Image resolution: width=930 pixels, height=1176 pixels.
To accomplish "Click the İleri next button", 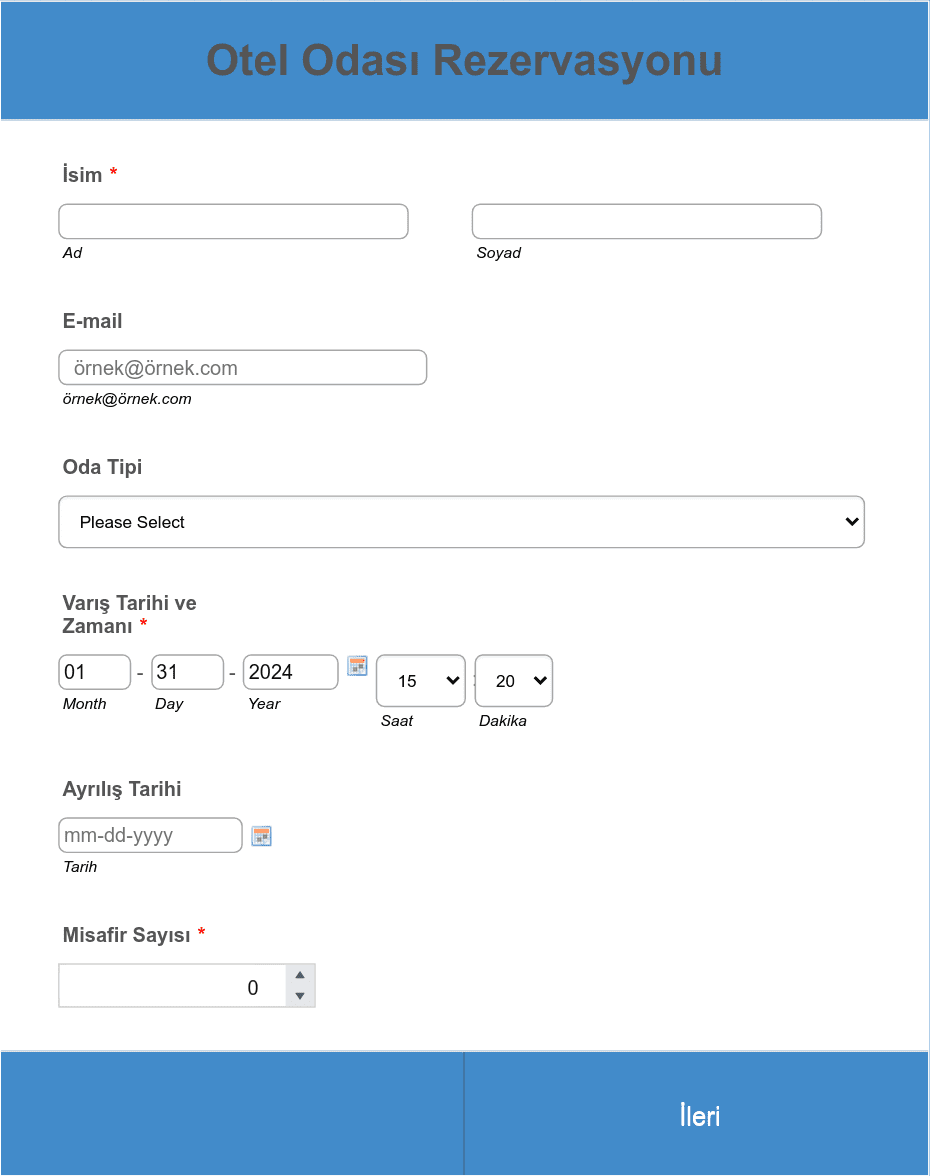I will coord(697,1114).
